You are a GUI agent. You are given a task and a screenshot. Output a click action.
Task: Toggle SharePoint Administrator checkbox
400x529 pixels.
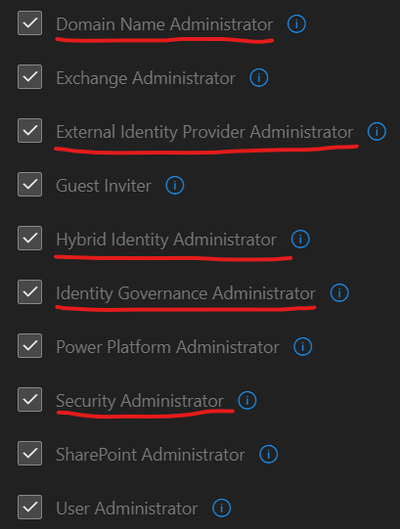coord(30,453)
